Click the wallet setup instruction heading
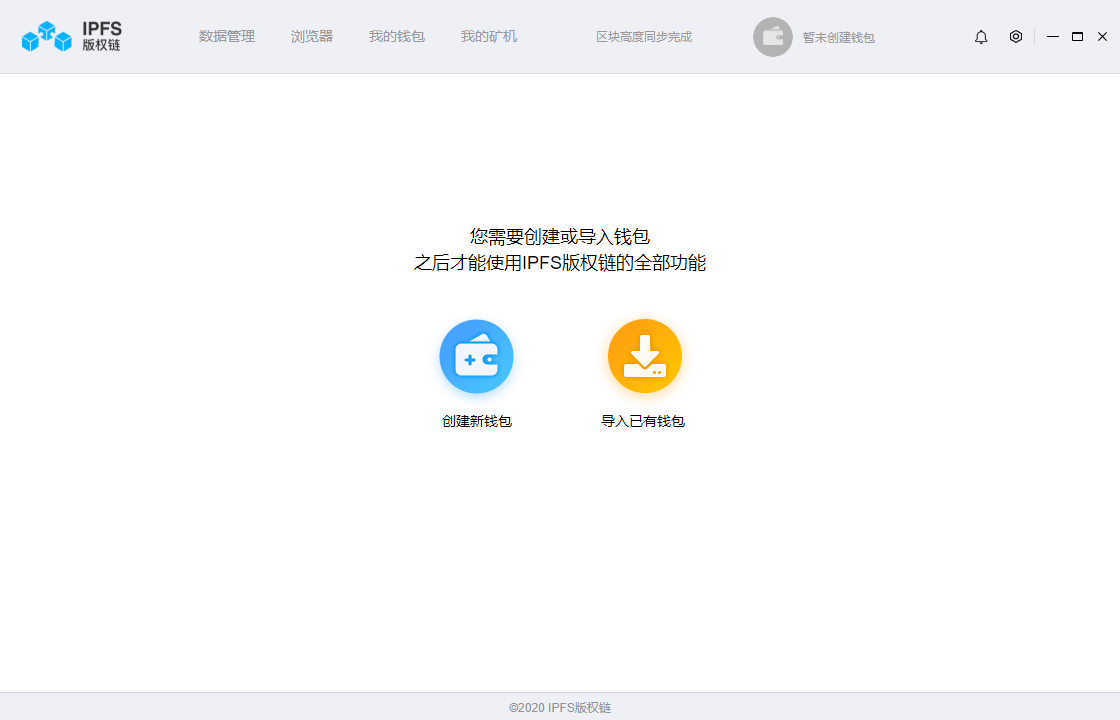This screenshot has width=1120, height=720. [x=560, y=248]
